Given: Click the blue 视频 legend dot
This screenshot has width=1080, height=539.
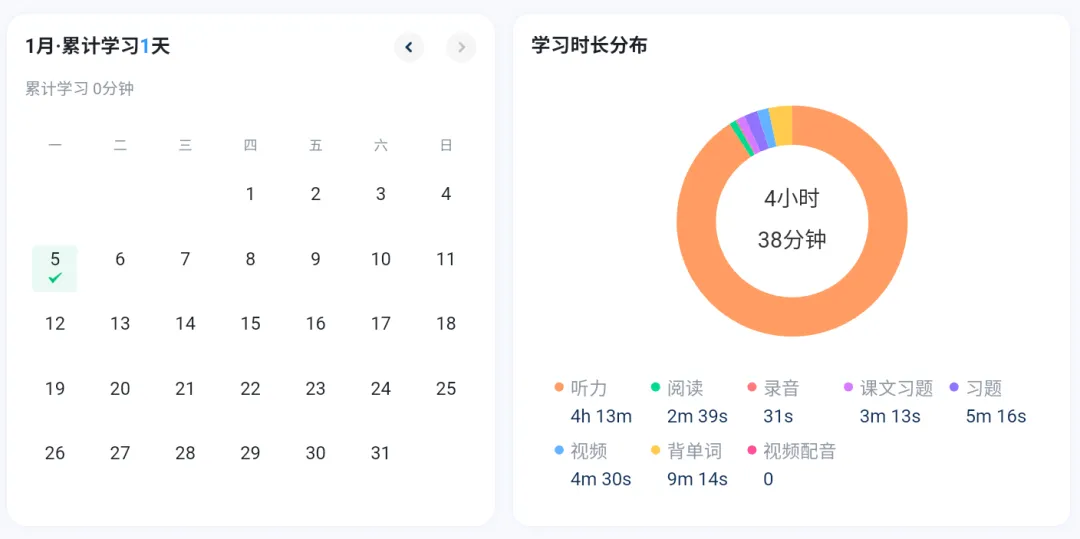Looking at the screenshot, I should pos(559,450).
